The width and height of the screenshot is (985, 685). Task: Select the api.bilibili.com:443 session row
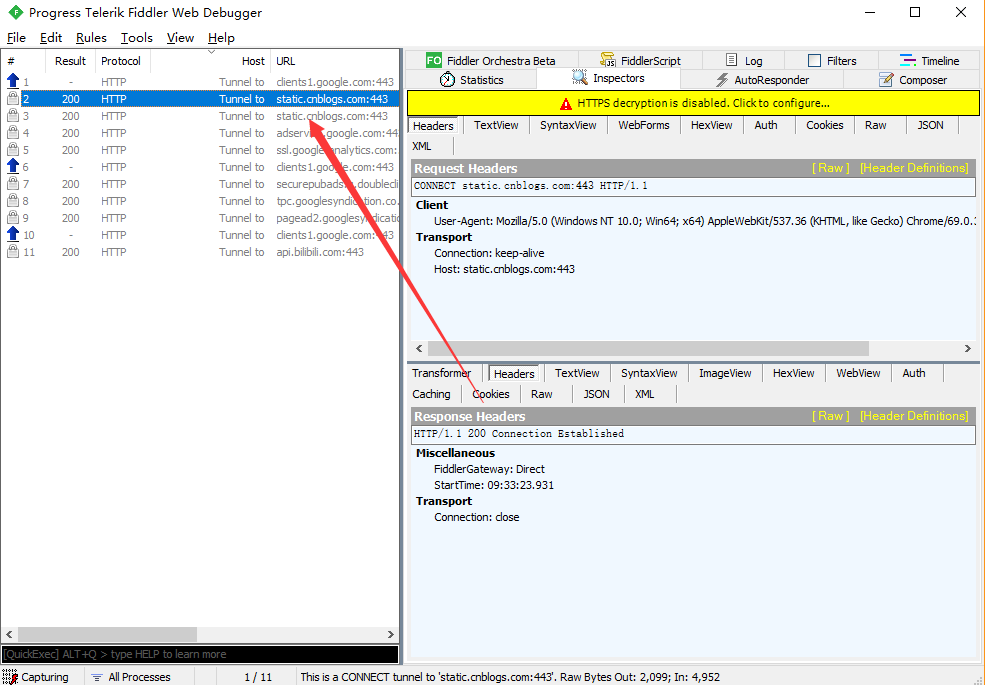click(x=200, y=252)
